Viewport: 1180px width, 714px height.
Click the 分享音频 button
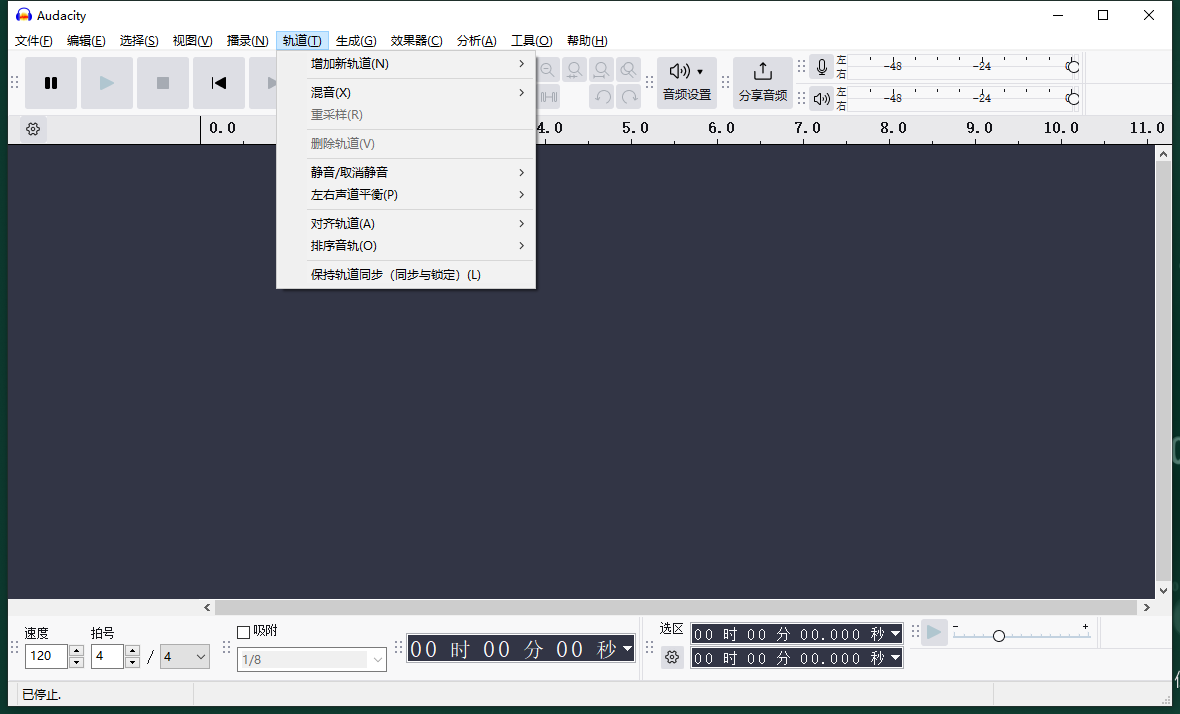[763, 82]
